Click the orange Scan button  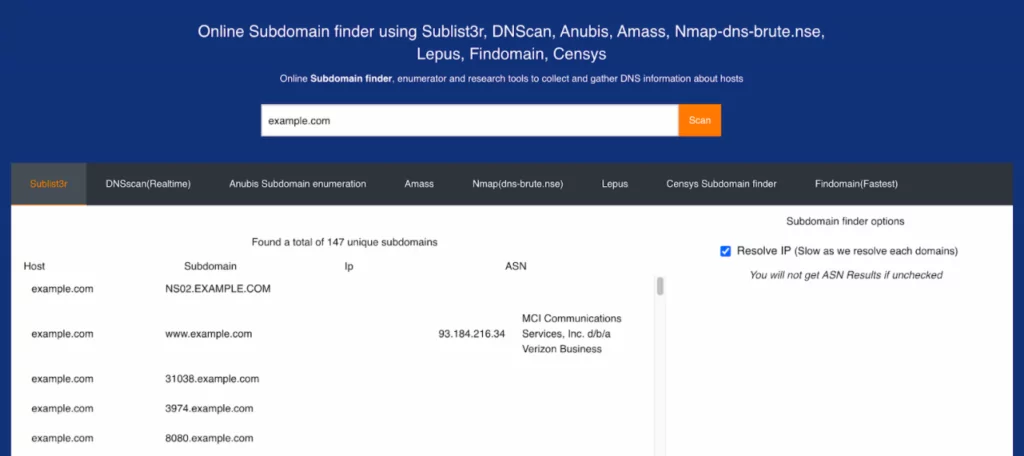pyautogui.click(x=699, y=120)
